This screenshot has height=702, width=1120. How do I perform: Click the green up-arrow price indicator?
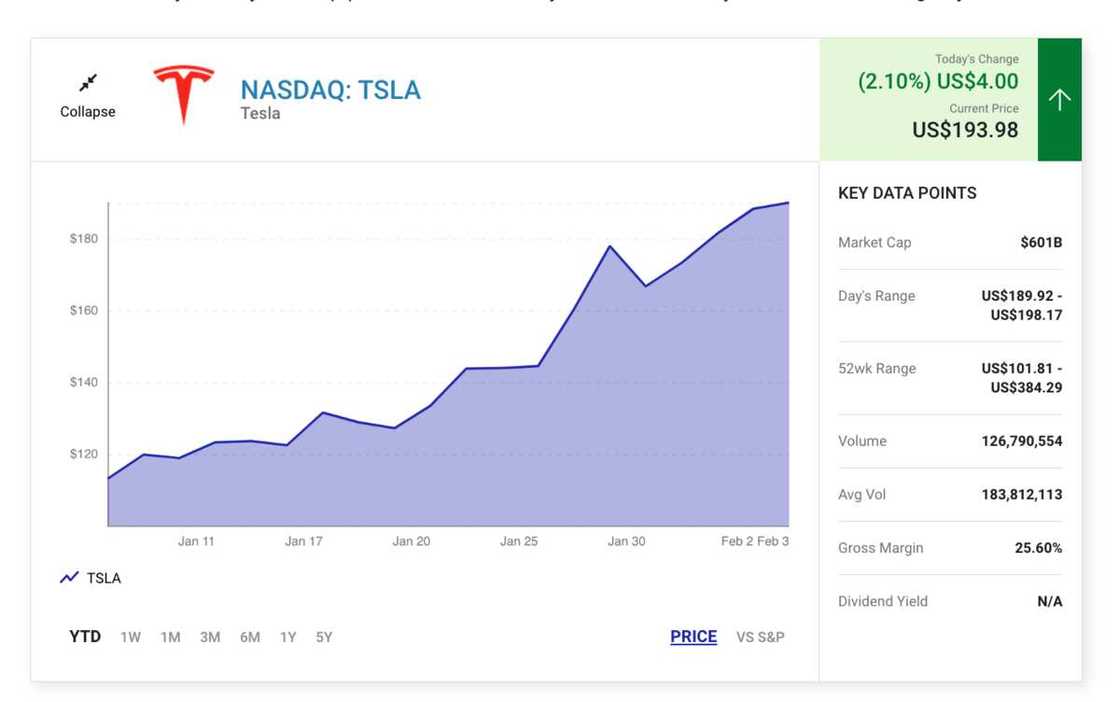click(1059, 99)
